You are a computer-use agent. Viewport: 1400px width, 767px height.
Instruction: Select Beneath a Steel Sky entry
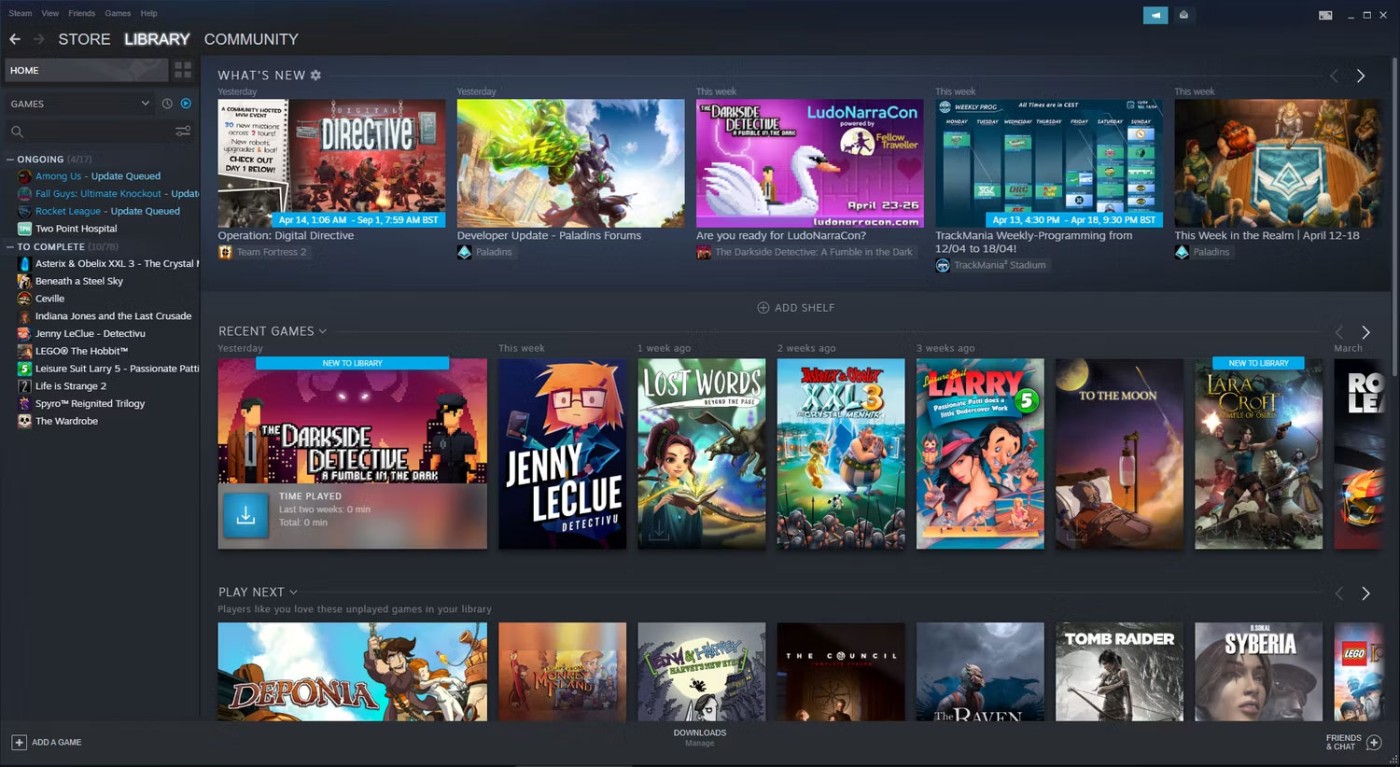pyautogui.click(x=79, y=281)
